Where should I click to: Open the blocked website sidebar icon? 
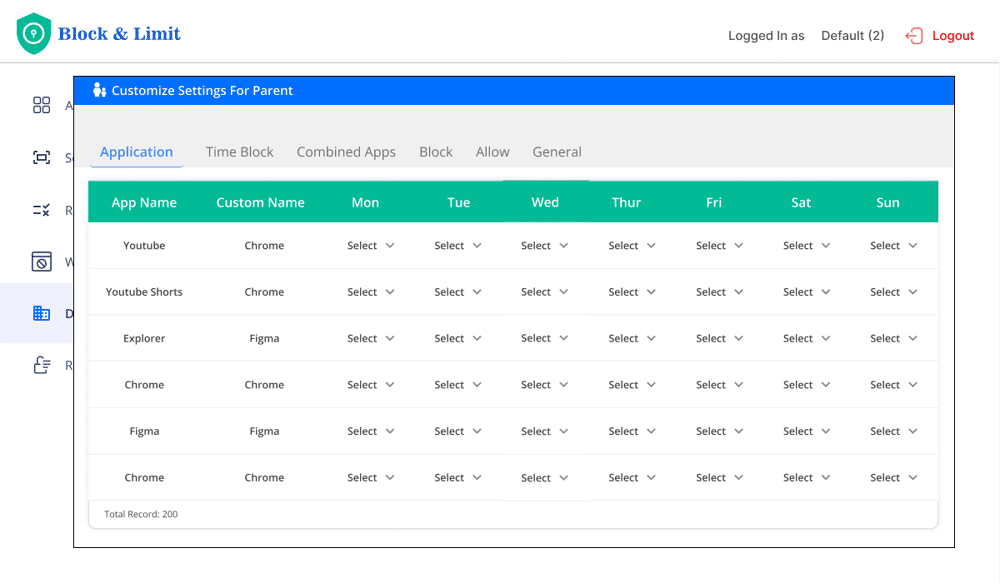coord(41,262)
